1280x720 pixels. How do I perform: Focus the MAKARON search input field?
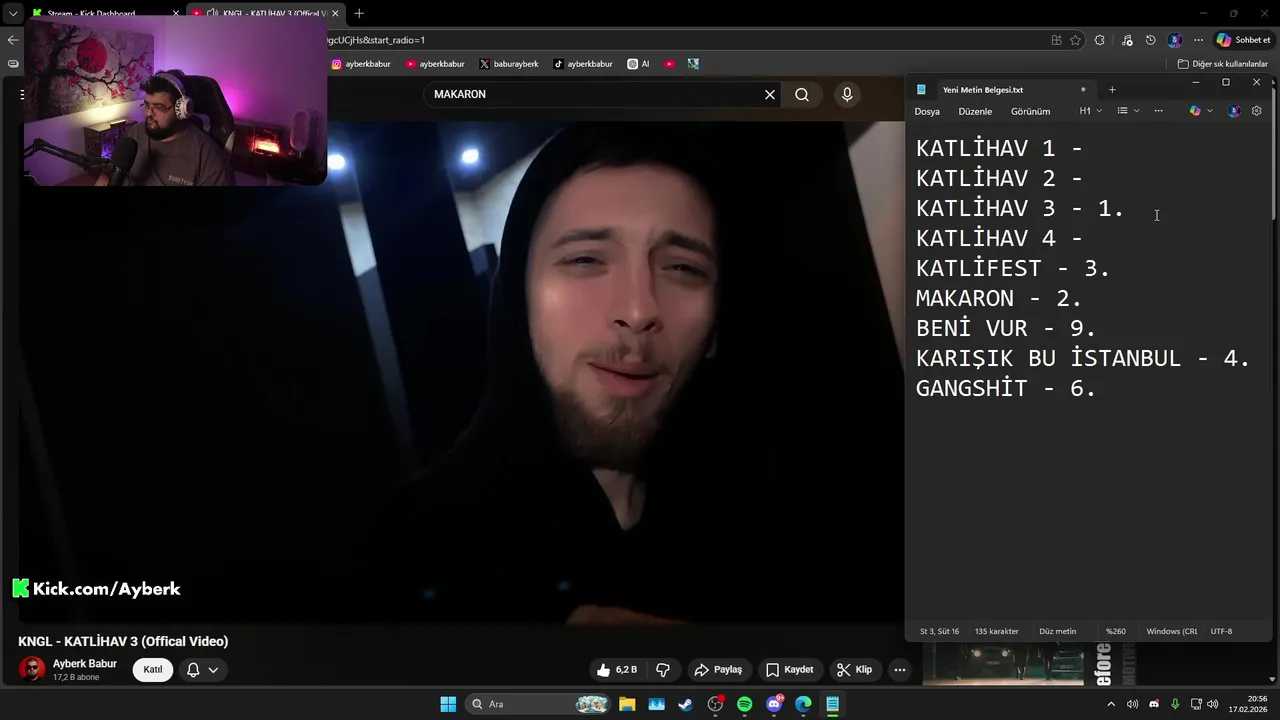(595, 94)
